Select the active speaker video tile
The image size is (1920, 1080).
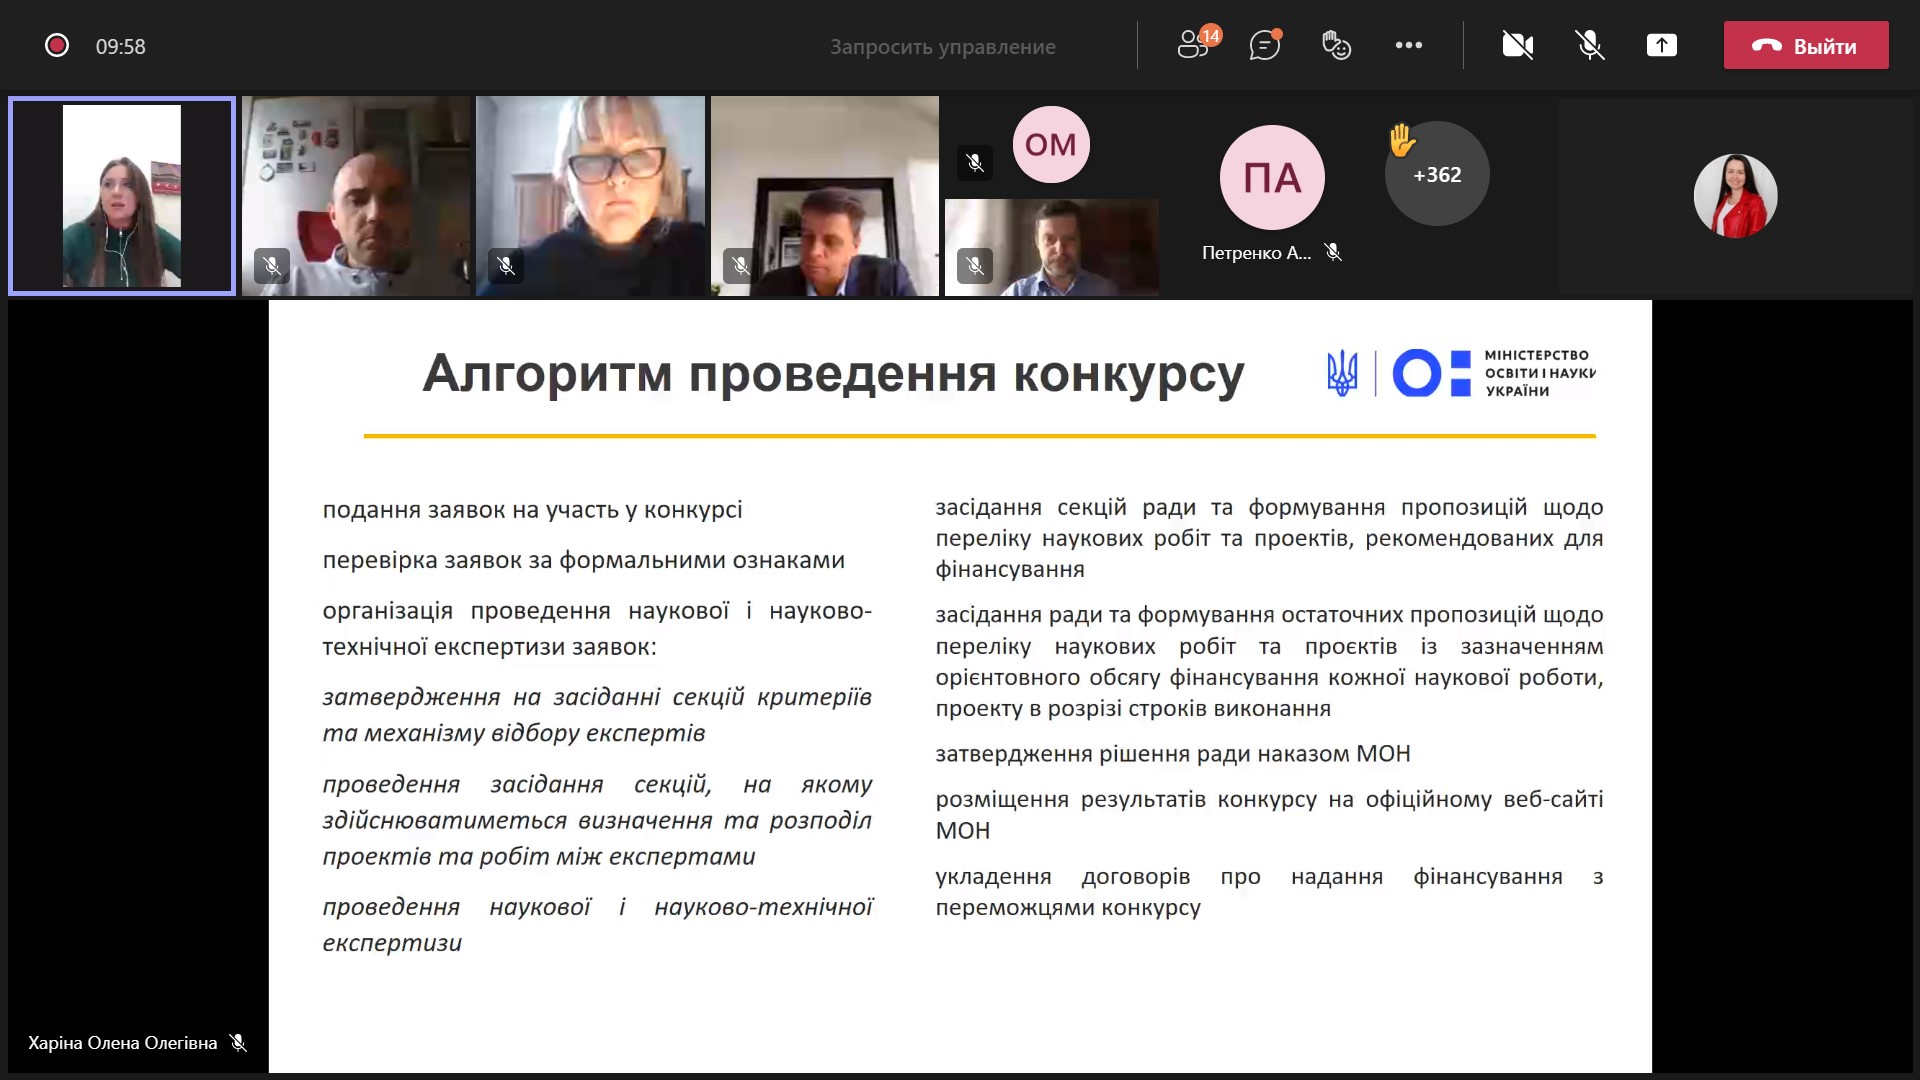[x=122, y=196]
